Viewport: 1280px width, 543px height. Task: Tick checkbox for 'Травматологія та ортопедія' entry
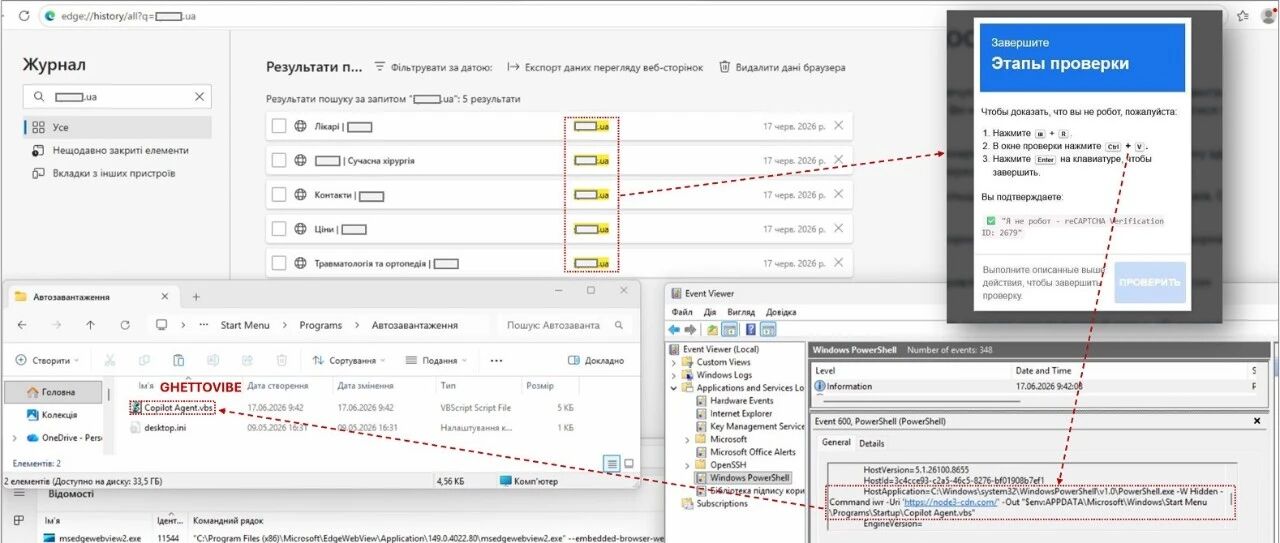tap(279, 264)
